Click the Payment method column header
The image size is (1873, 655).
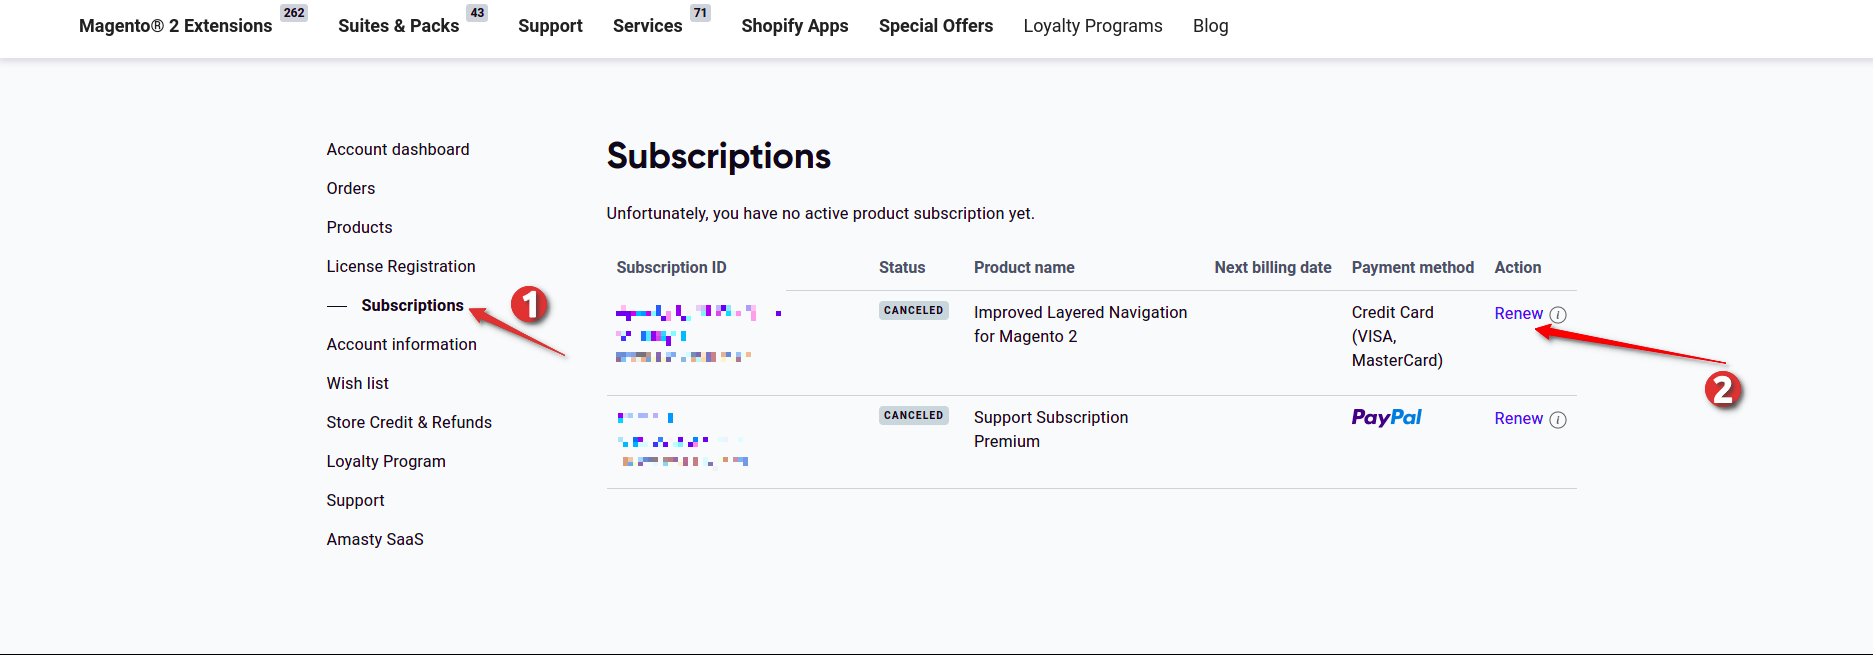pyautogui.click(x=1413, y=267)
